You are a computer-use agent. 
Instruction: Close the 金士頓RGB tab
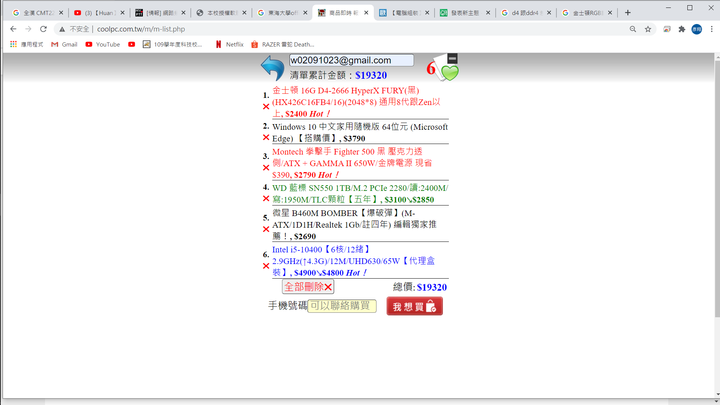point(610,13)
